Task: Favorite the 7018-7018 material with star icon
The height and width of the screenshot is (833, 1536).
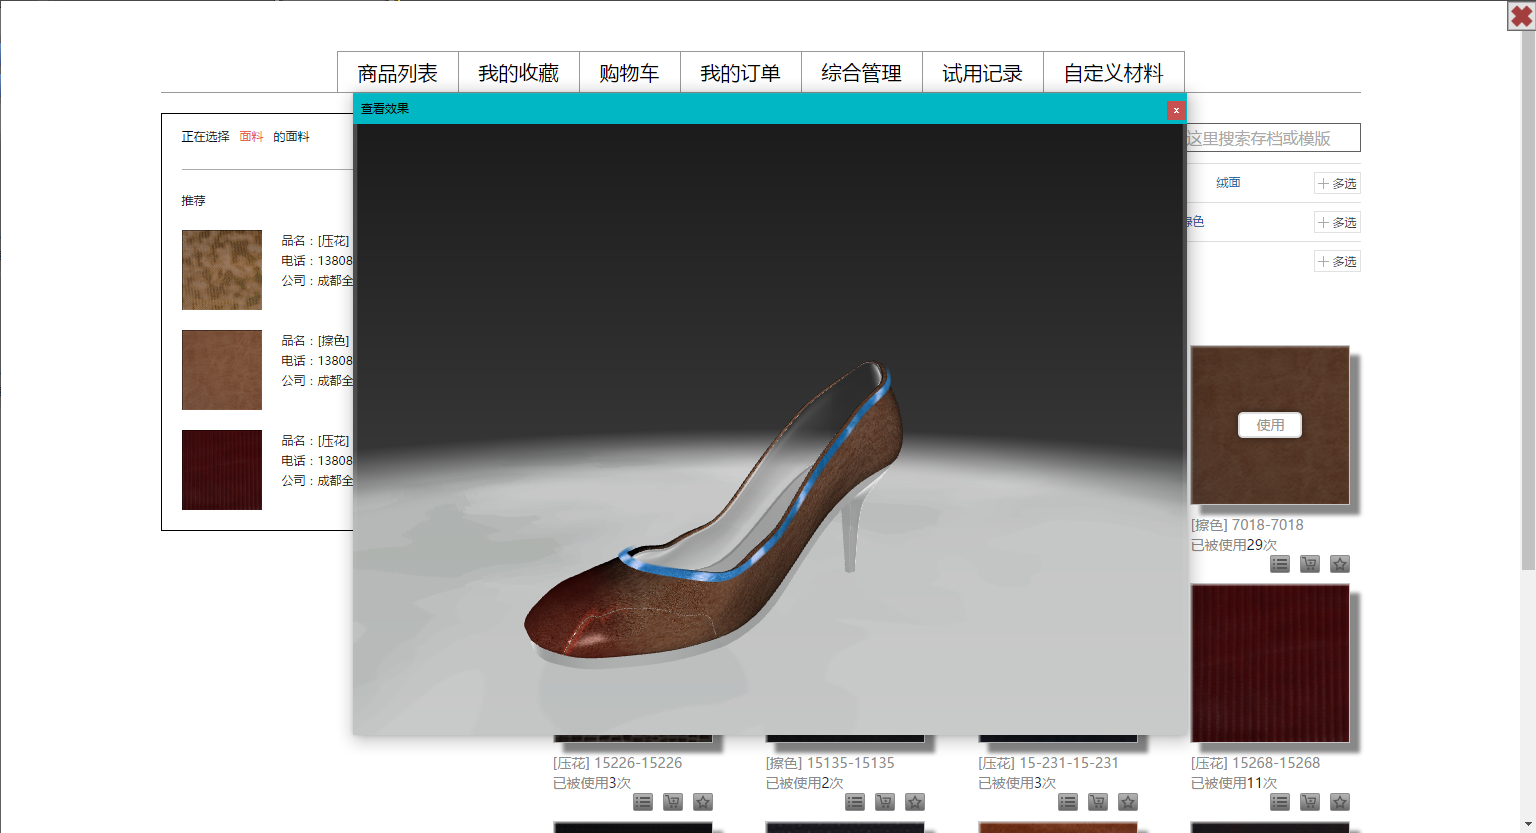Action: tap(1340, 564)
